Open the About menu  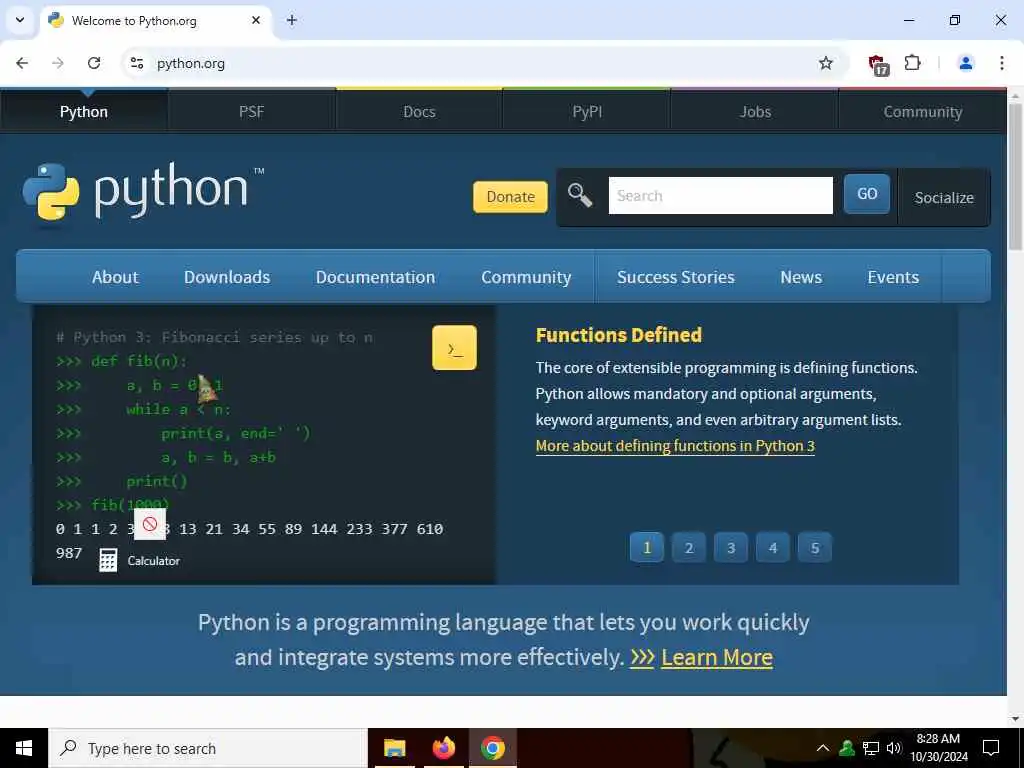pyautogui.click(x=115, y=277)
